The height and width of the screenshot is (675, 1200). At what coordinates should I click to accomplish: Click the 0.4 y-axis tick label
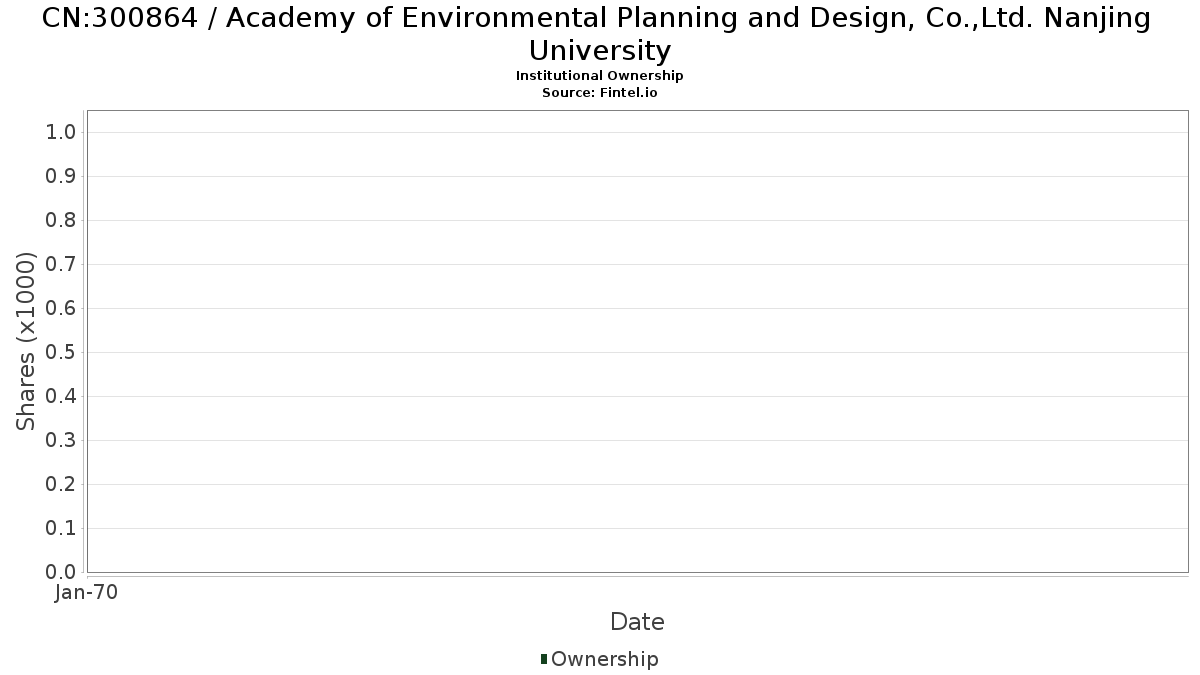pos(61,396)
